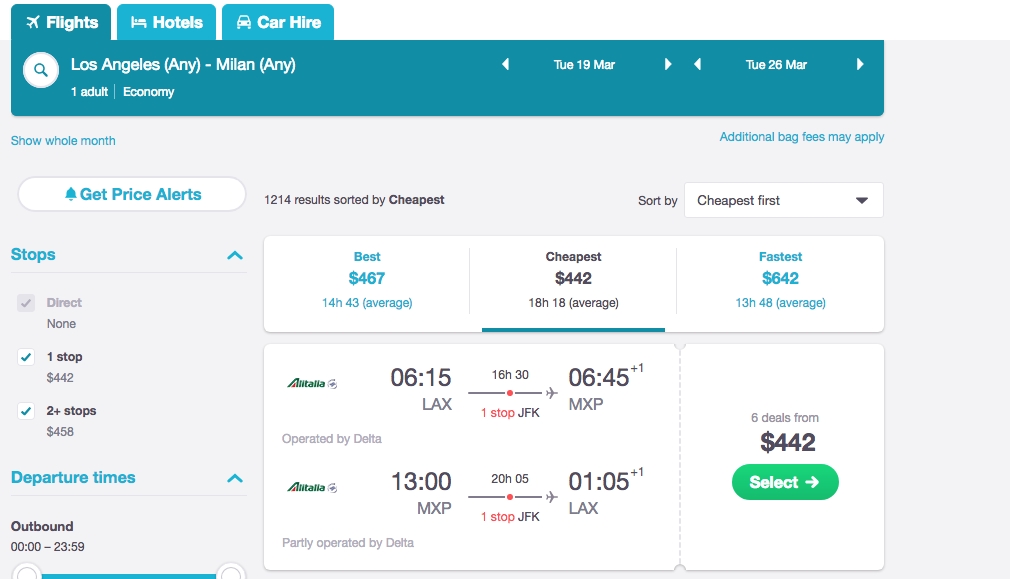Advance departure date past Tue 19 Mar
1010x579 pixels.
point(668,64)
